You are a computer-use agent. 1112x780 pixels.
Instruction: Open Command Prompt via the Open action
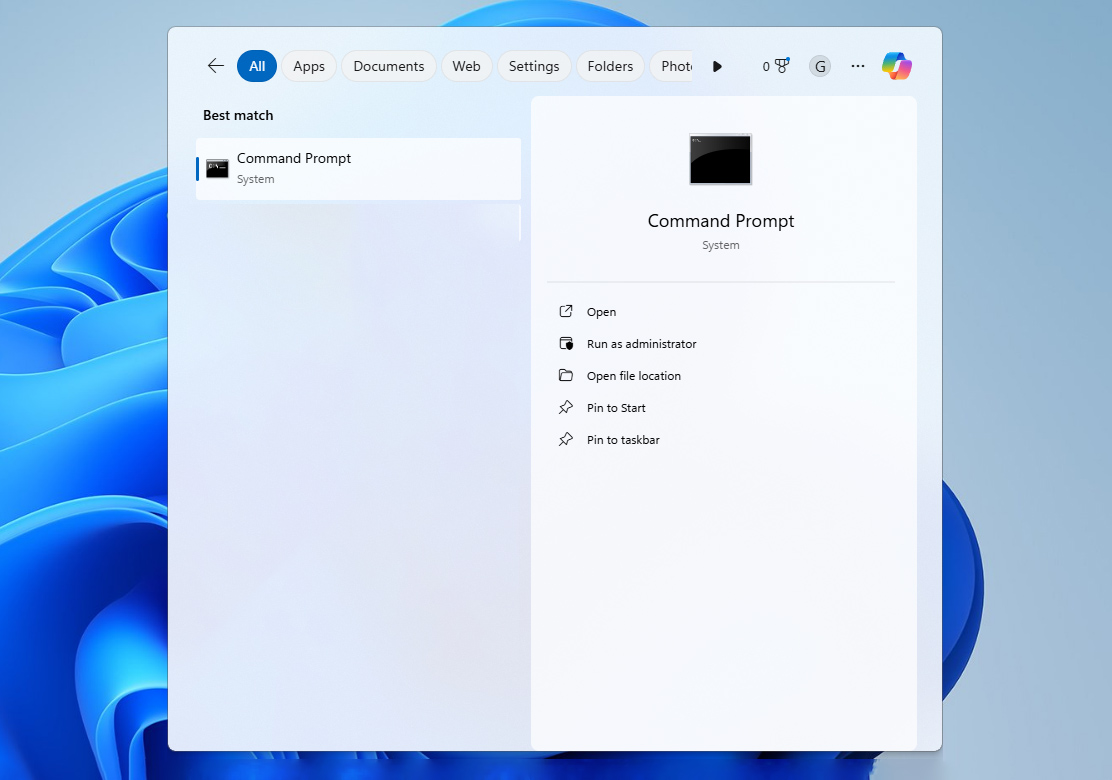pyautogui.click(x=599, y=311)
